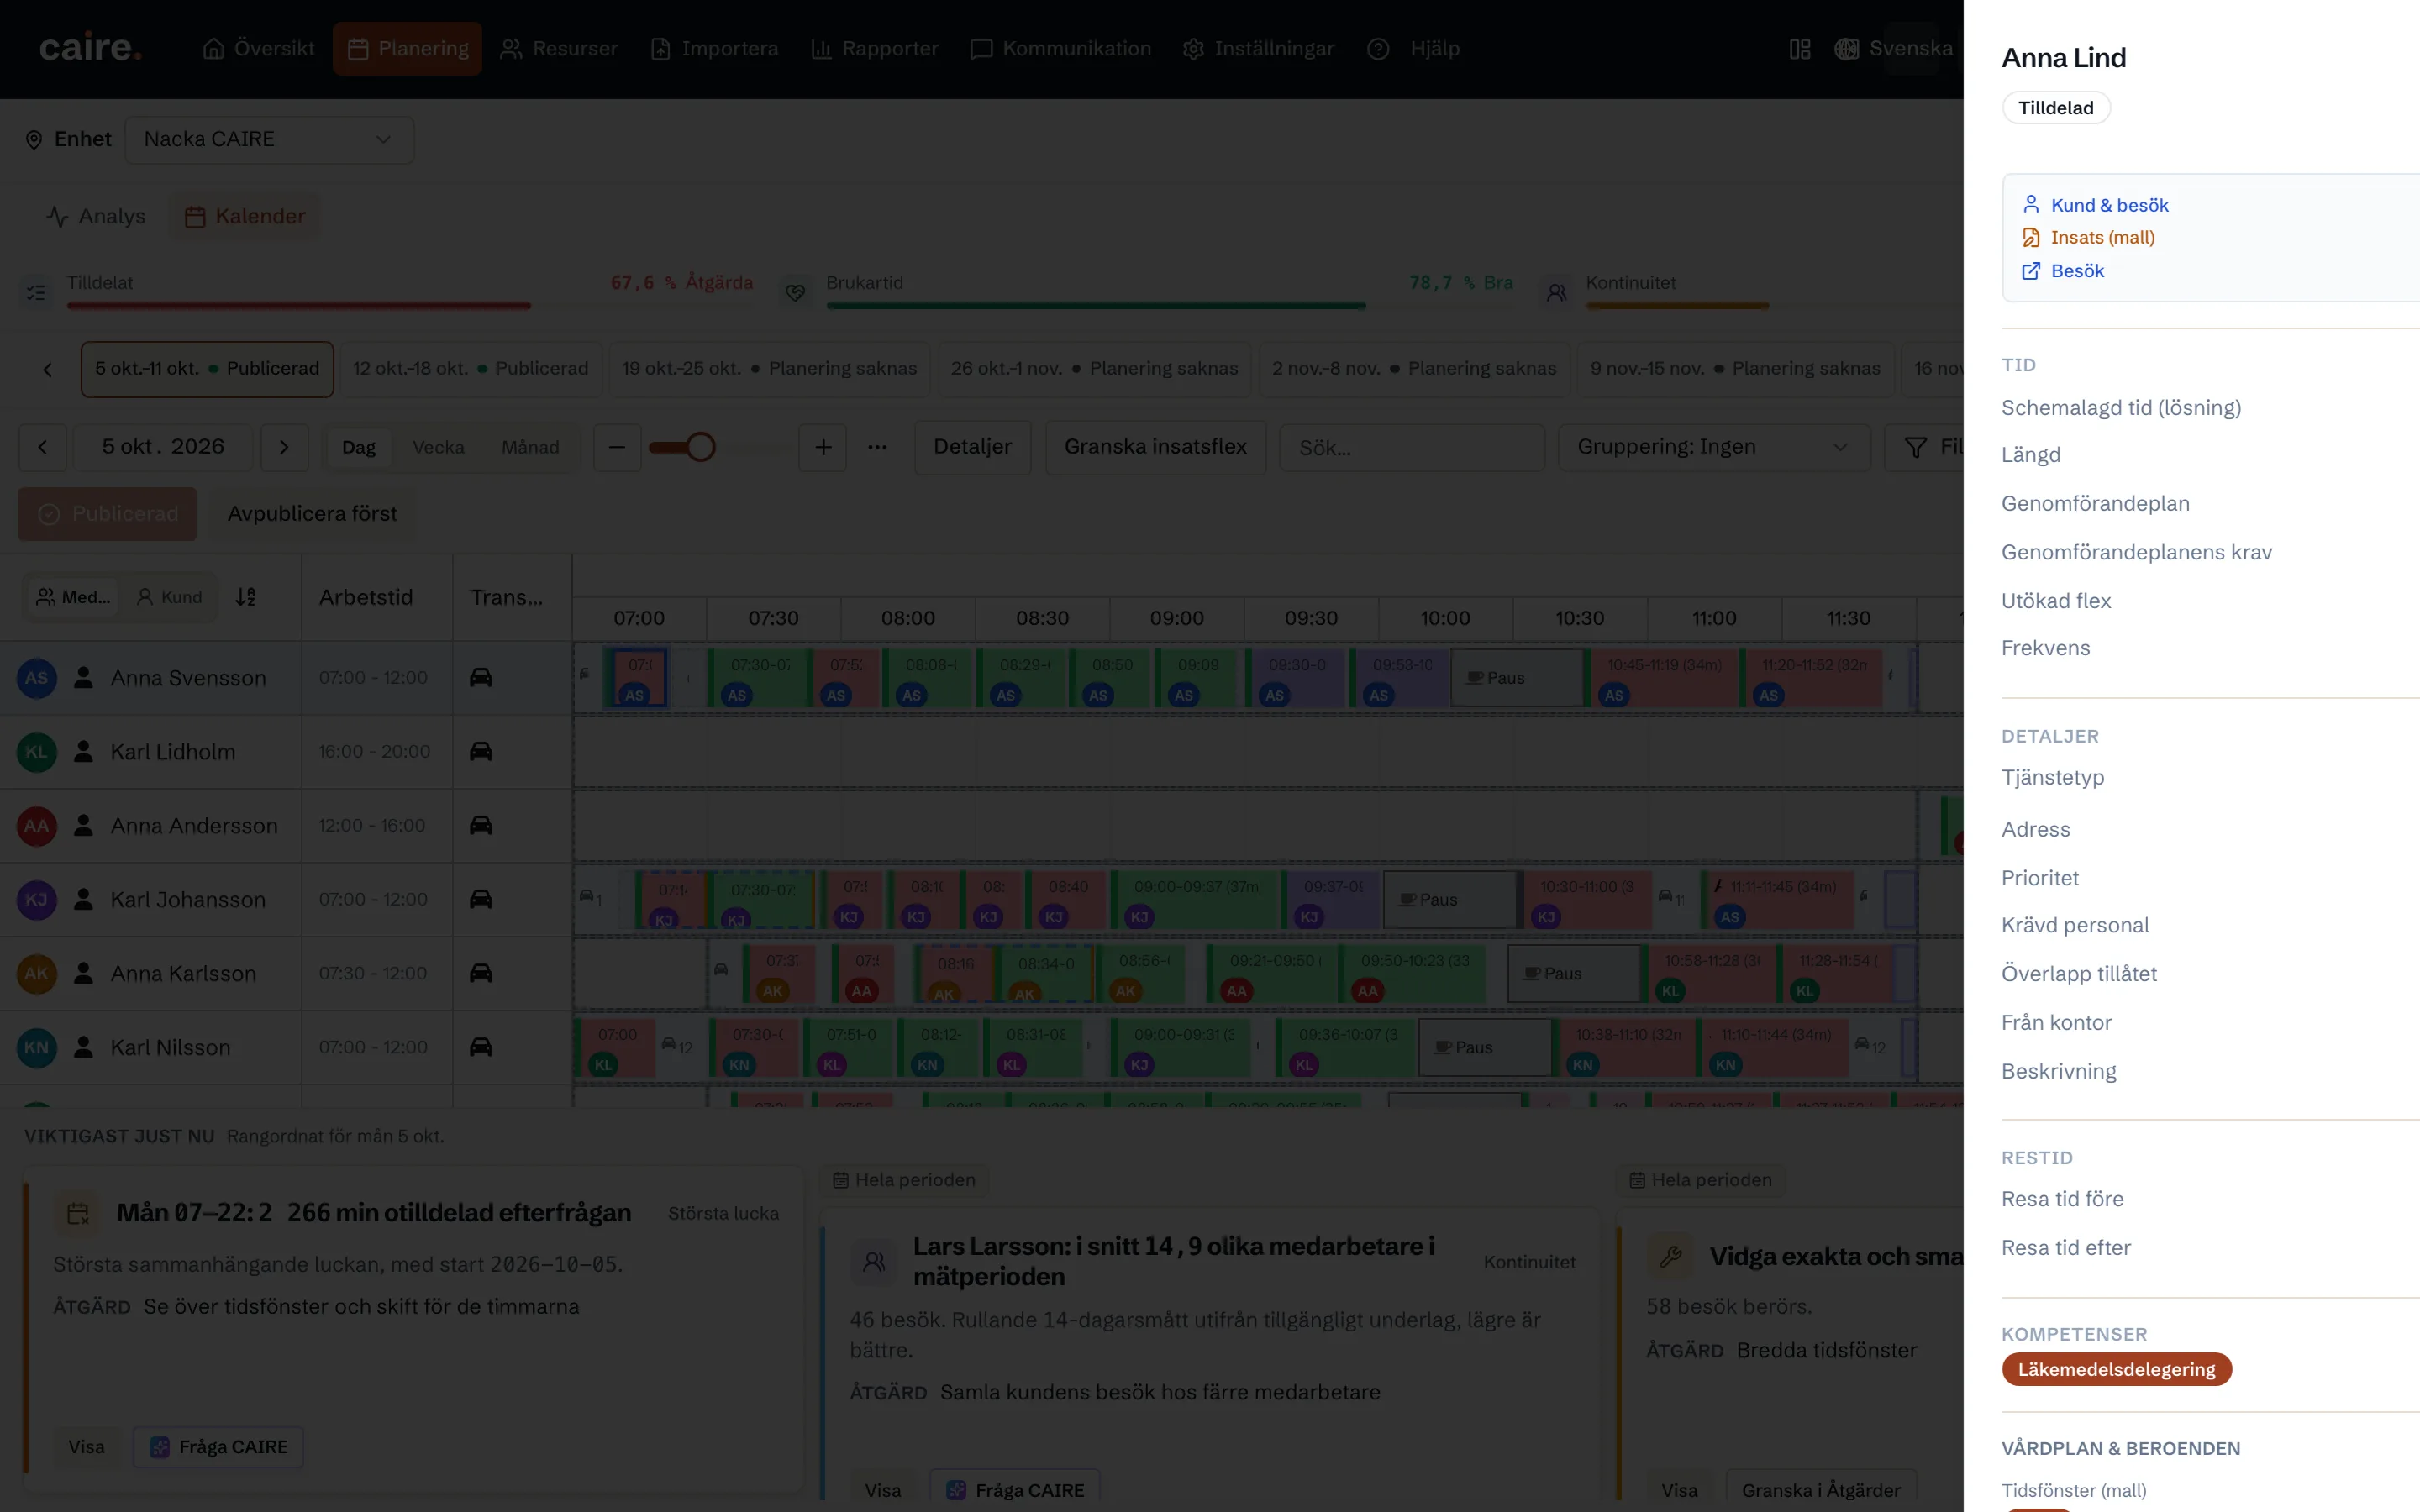Switch to the Analys tab

coord(97,216)
